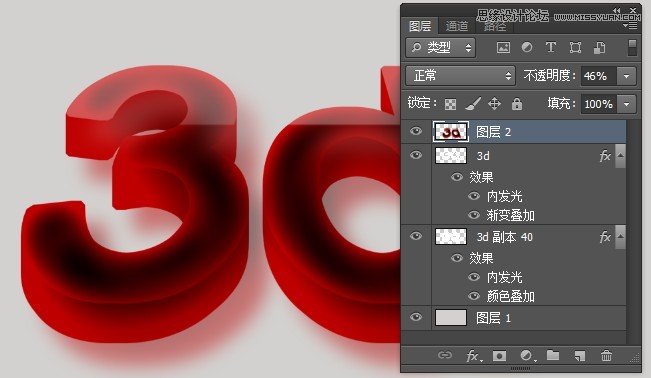The image size is (651, 378).
Task: Collapse effects of the 3d layer
Action: point(620,156)
